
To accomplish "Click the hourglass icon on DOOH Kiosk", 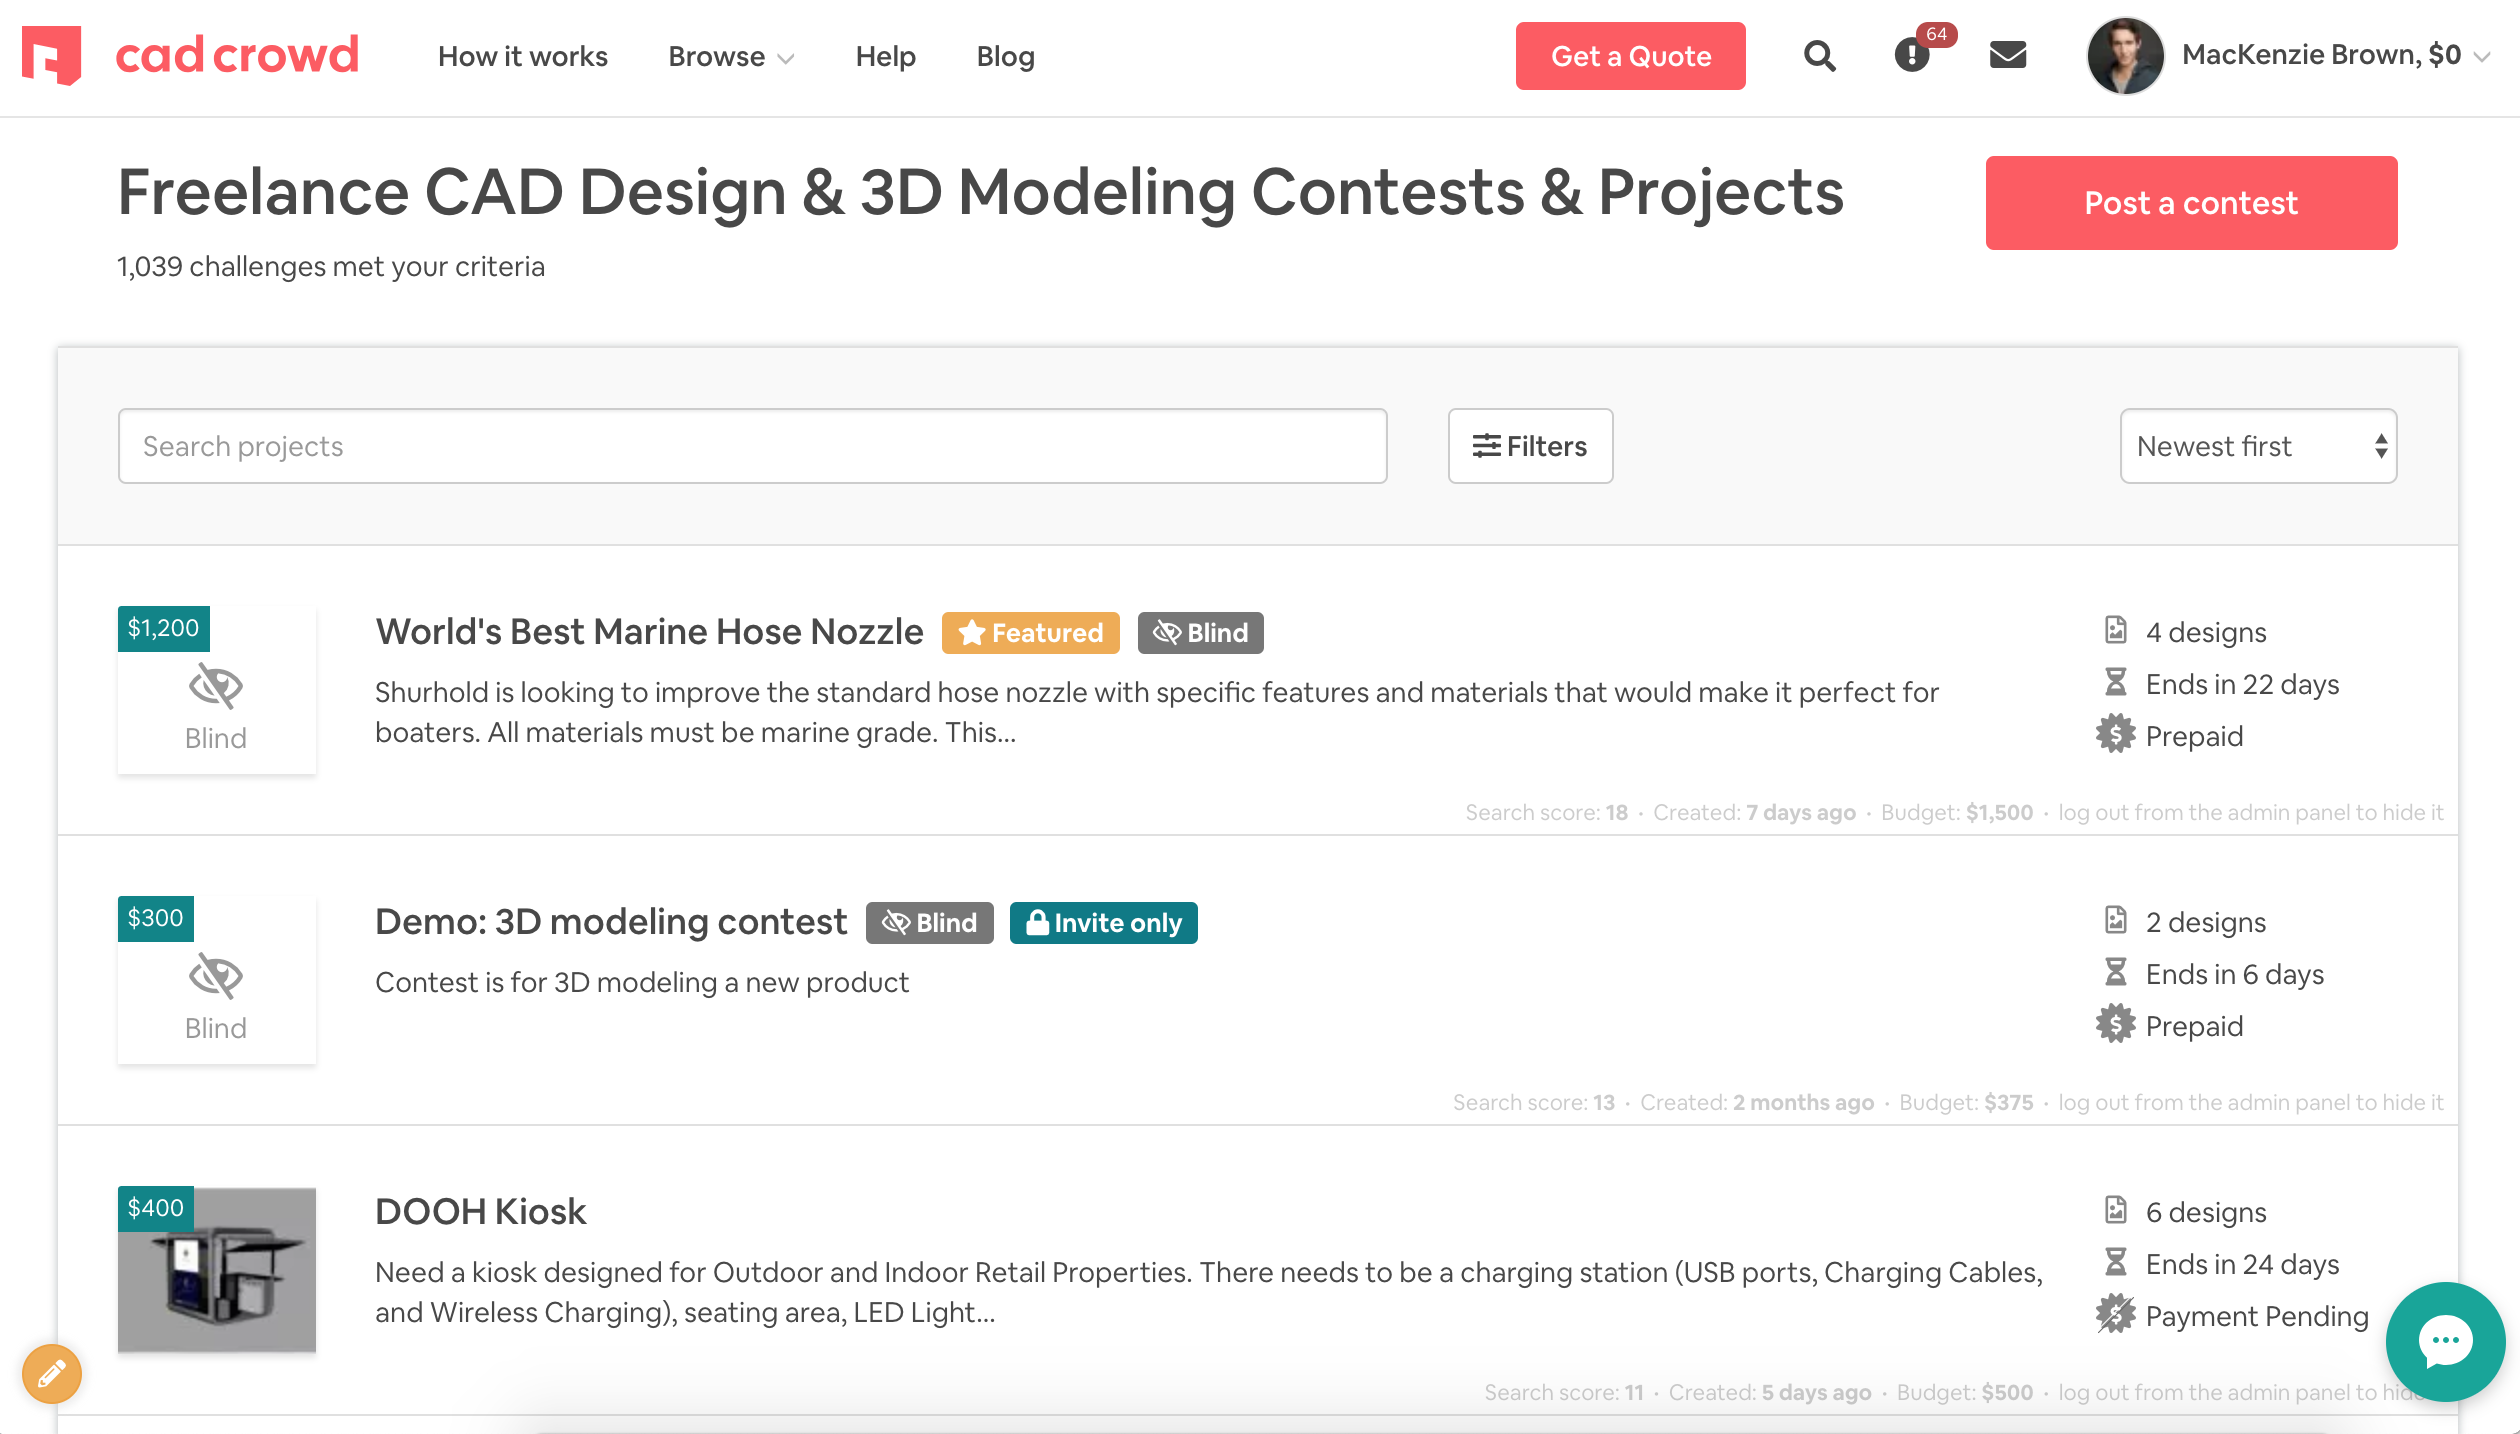I will click(x=2114, y=1263).
